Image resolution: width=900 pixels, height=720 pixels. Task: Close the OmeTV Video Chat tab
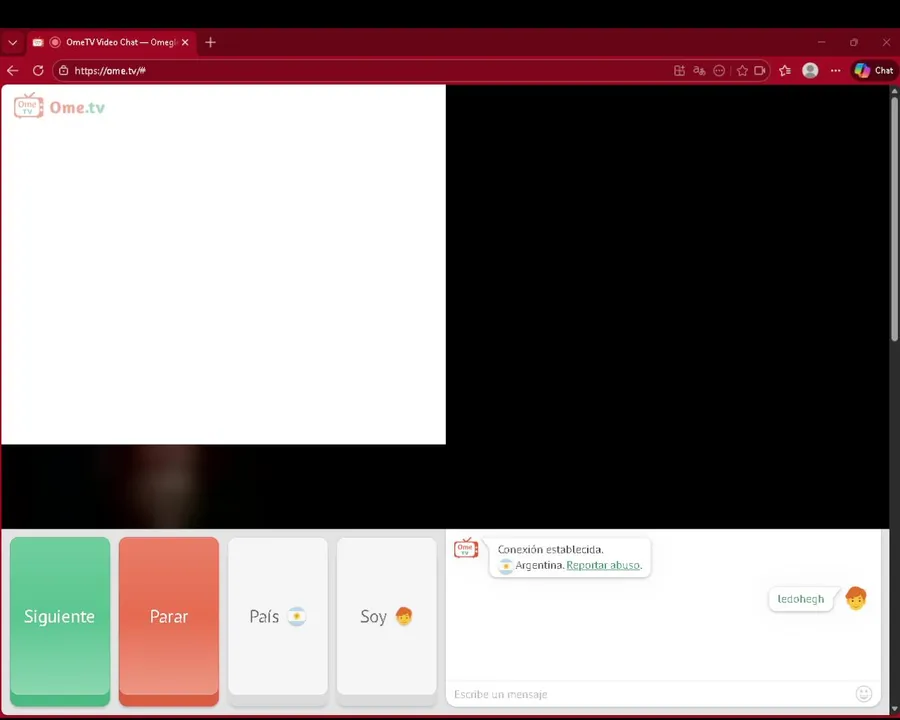pos(185,42)
